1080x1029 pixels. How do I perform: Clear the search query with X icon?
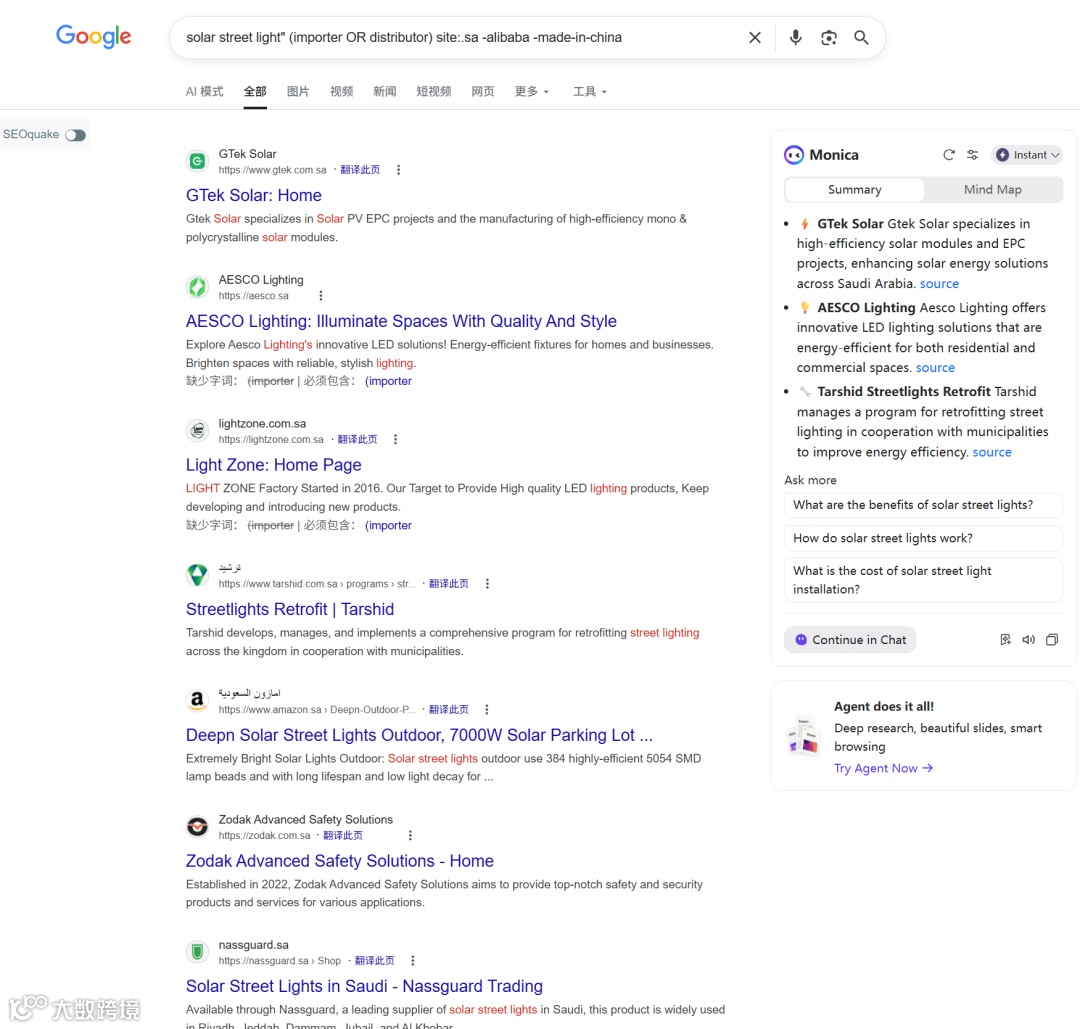coord(755,37)
